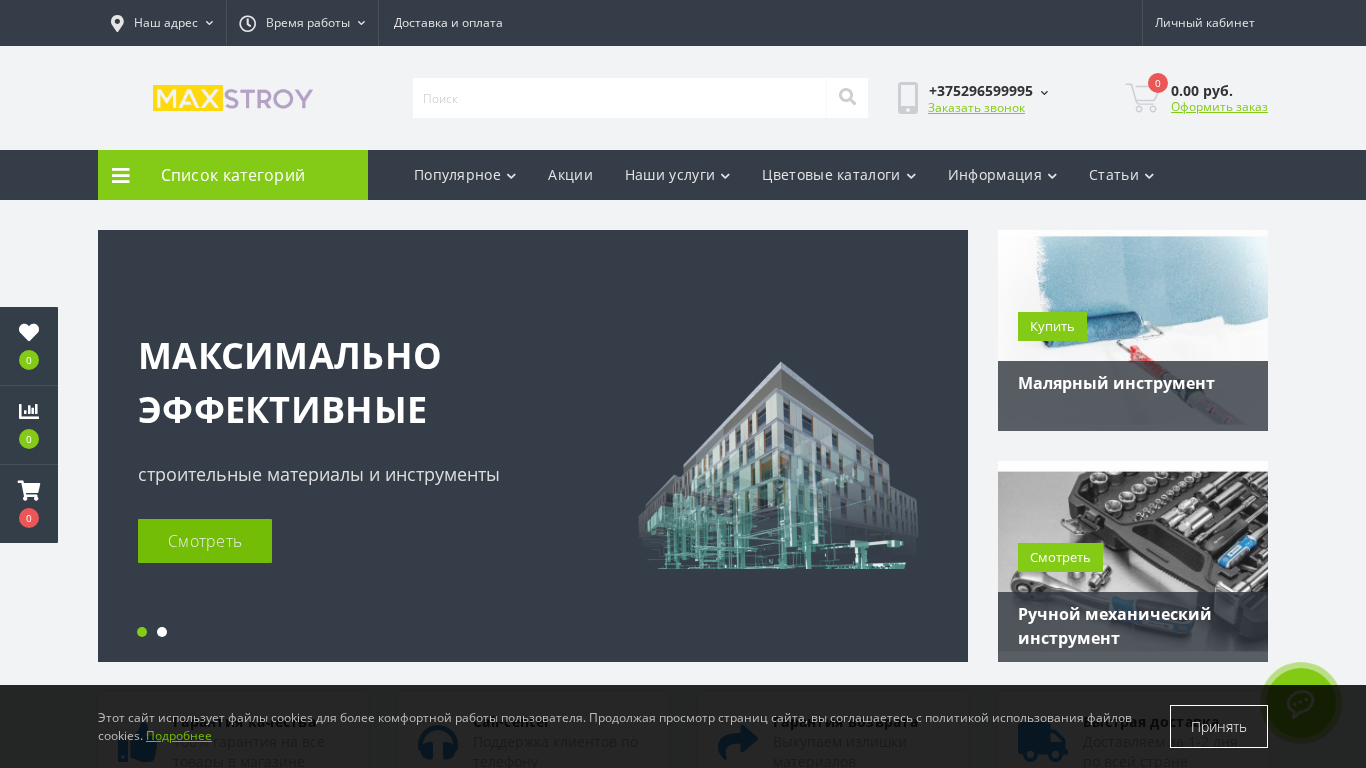Click the MaxStroy logo
Screen dimensions: 1366x768
[x=233, y=98]
